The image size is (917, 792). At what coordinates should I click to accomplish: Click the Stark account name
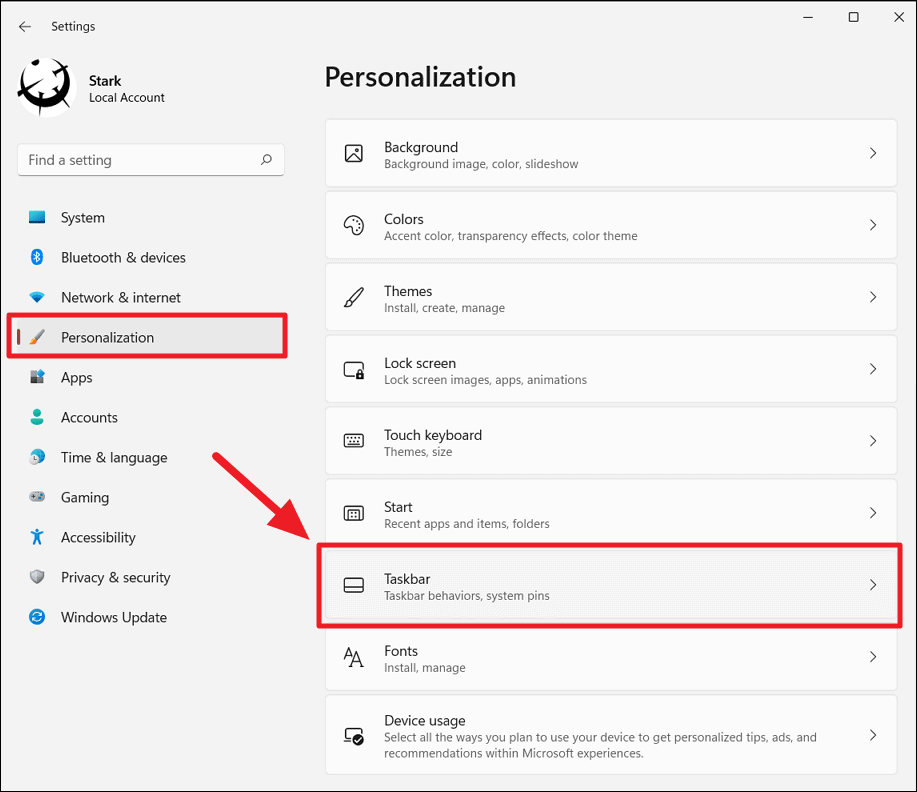(x=105, y=81)
